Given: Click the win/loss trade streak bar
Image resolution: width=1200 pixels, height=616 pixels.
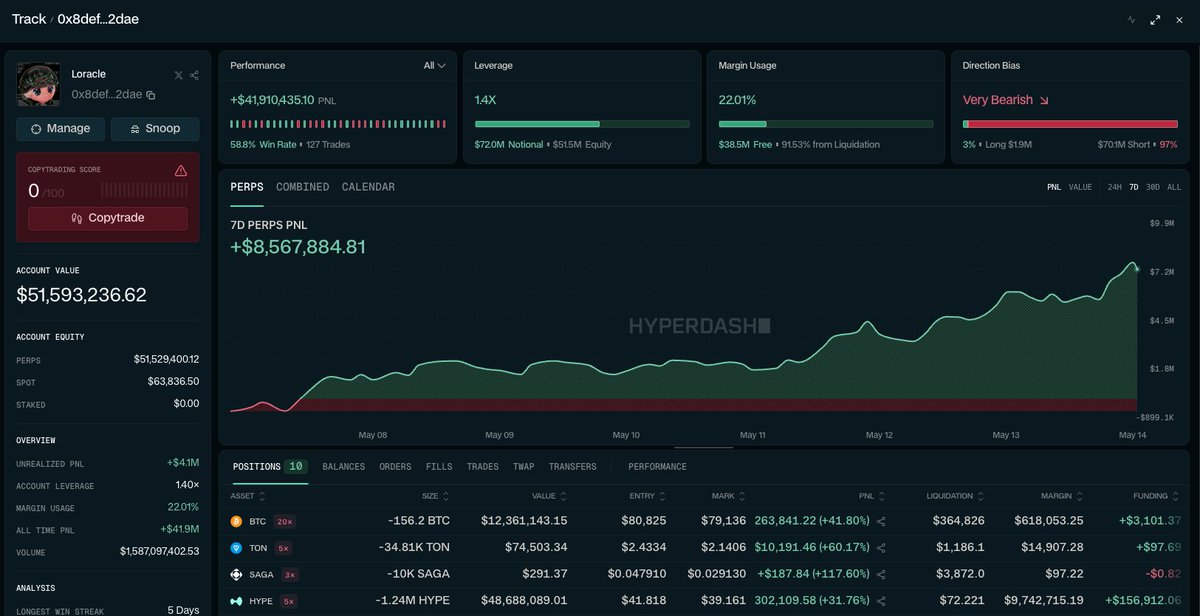Looking at the screenshot, I should point(338,124).
